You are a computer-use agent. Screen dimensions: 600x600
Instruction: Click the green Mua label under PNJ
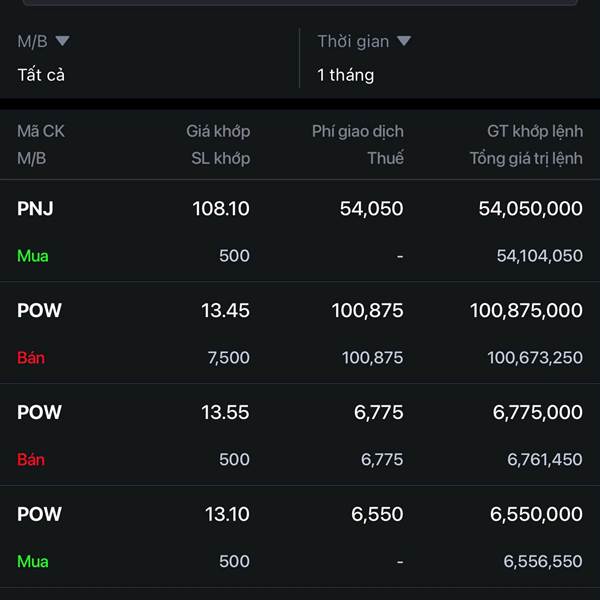click(x=33, y=256)
